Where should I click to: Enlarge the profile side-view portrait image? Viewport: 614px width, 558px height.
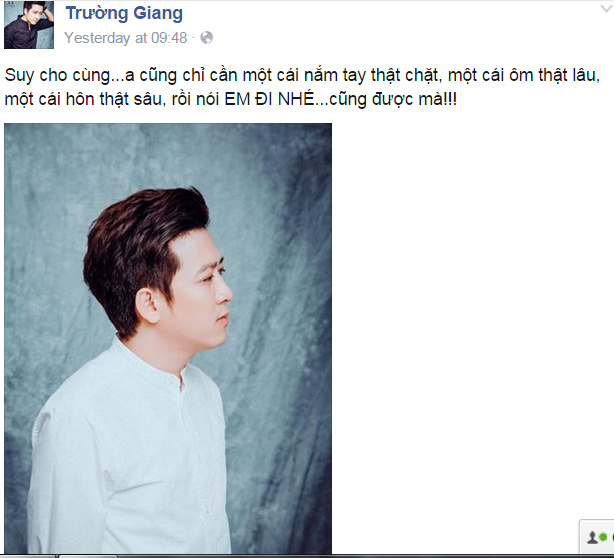click(x=168, y=338)
